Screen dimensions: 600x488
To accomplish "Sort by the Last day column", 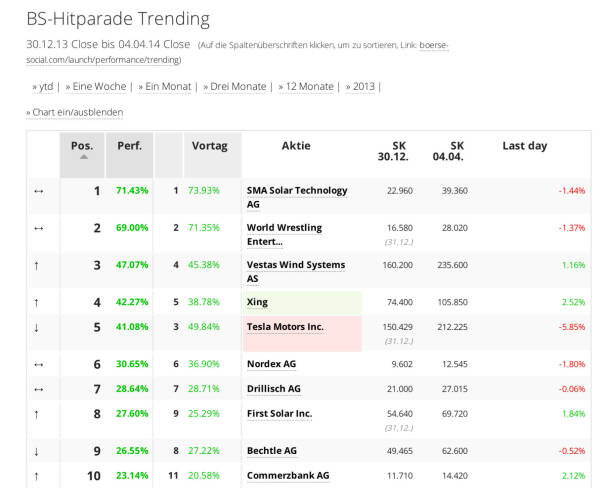I will [x=524, y=146].
